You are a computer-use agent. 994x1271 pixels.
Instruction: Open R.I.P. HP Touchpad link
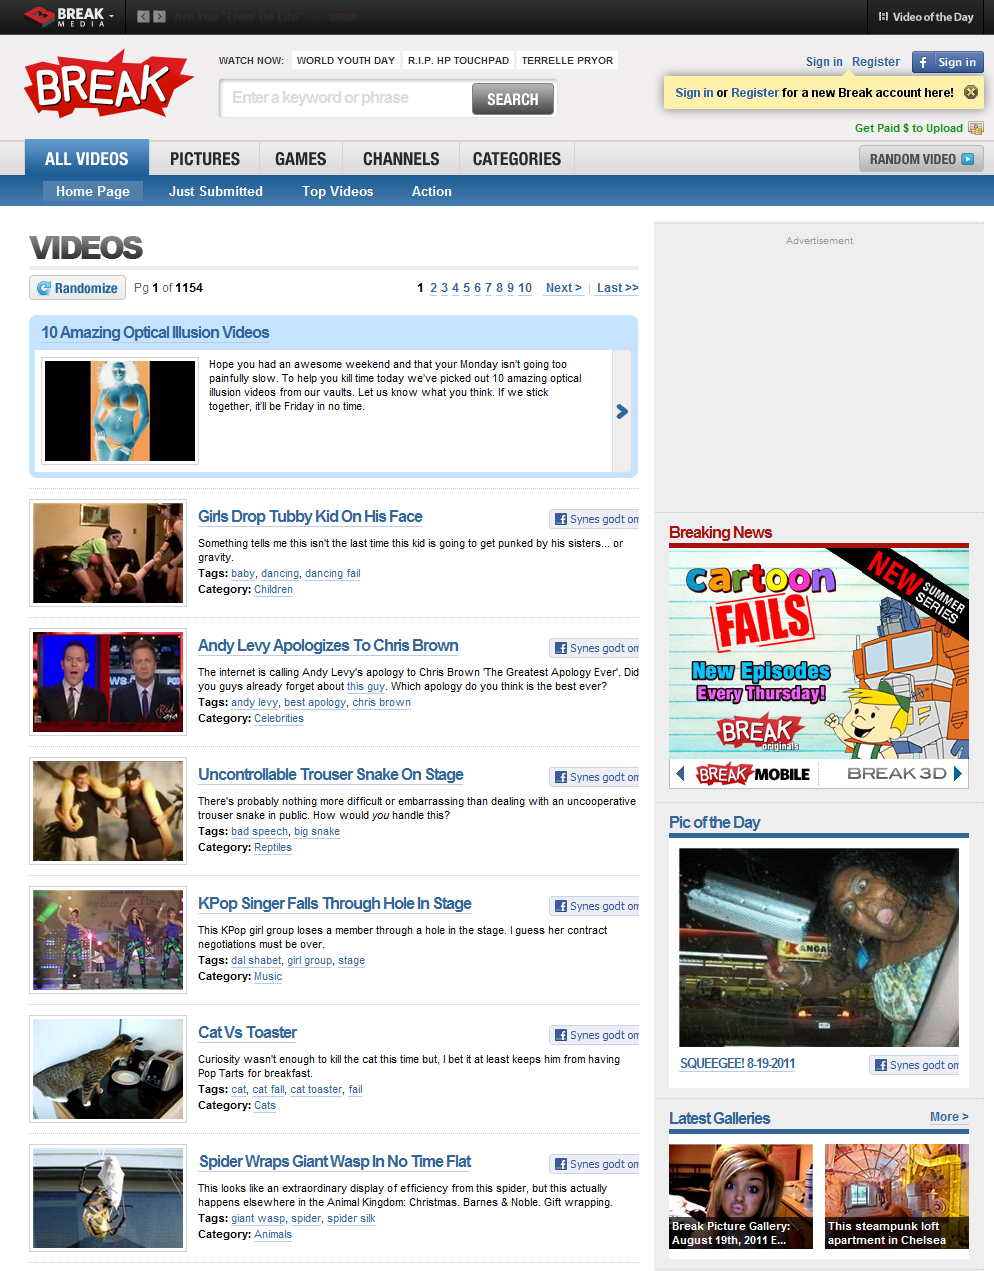point(458,60)
